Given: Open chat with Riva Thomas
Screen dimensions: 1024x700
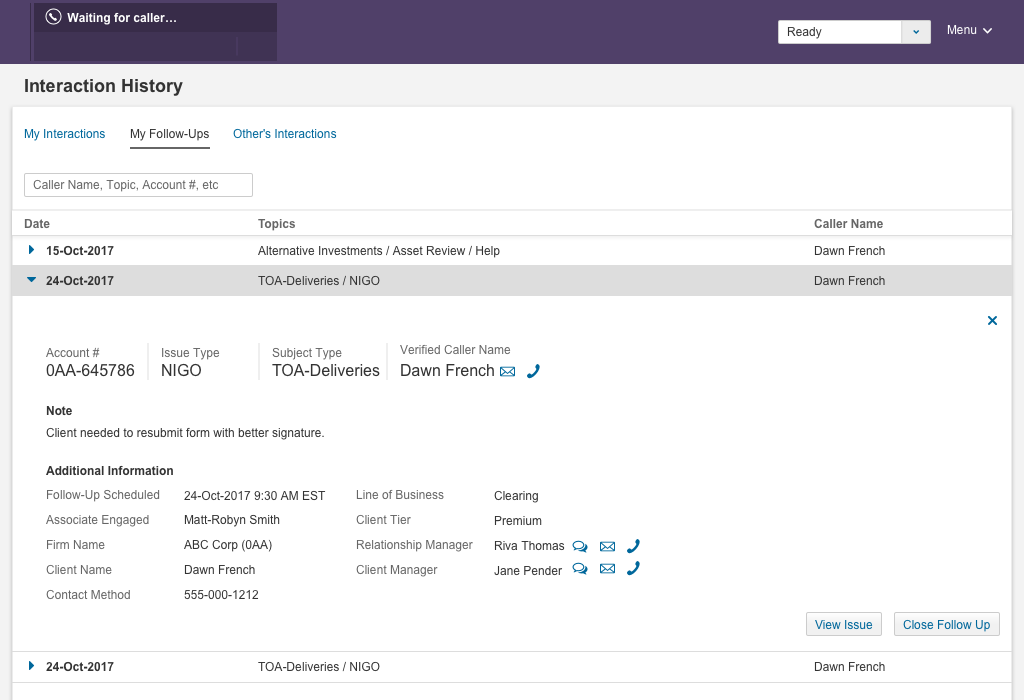Looking at the screenshot, I should click(x=580, y=546).
